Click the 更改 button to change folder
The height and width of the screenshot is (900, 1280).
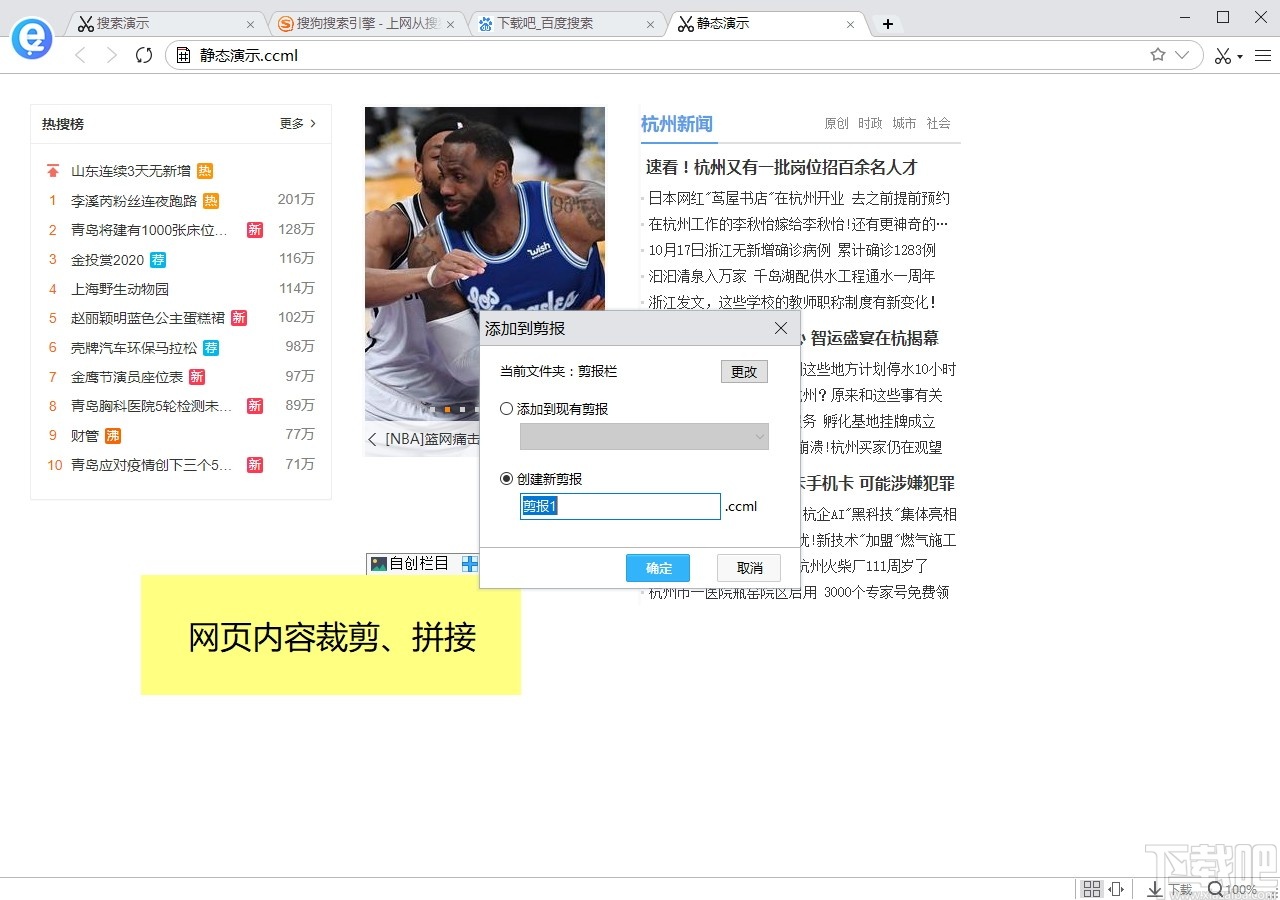[x=744, y=370]
